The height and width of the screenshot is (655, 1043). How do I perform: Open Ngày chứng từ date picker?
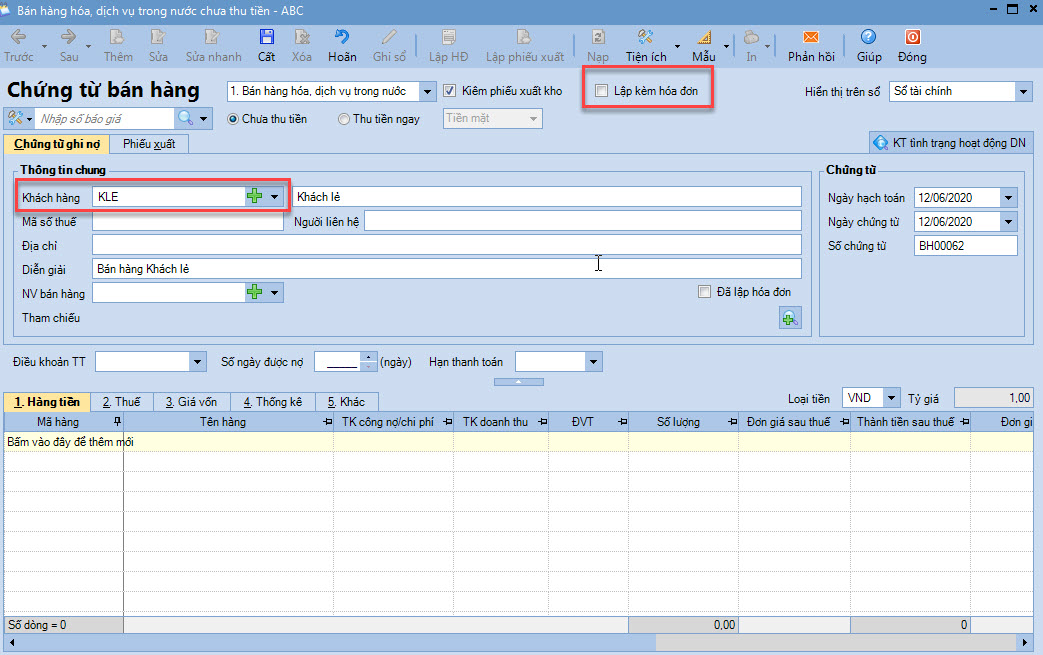point(1008,221)
